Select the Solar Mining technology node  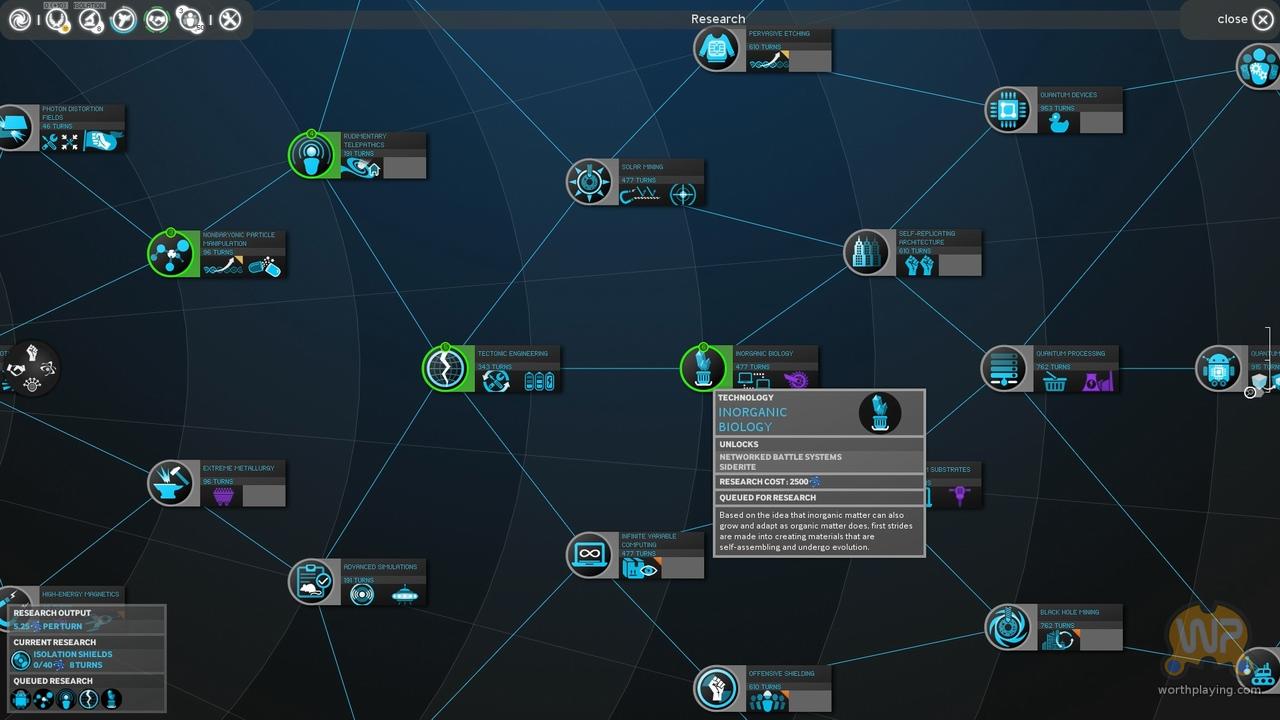pos(589,182)
